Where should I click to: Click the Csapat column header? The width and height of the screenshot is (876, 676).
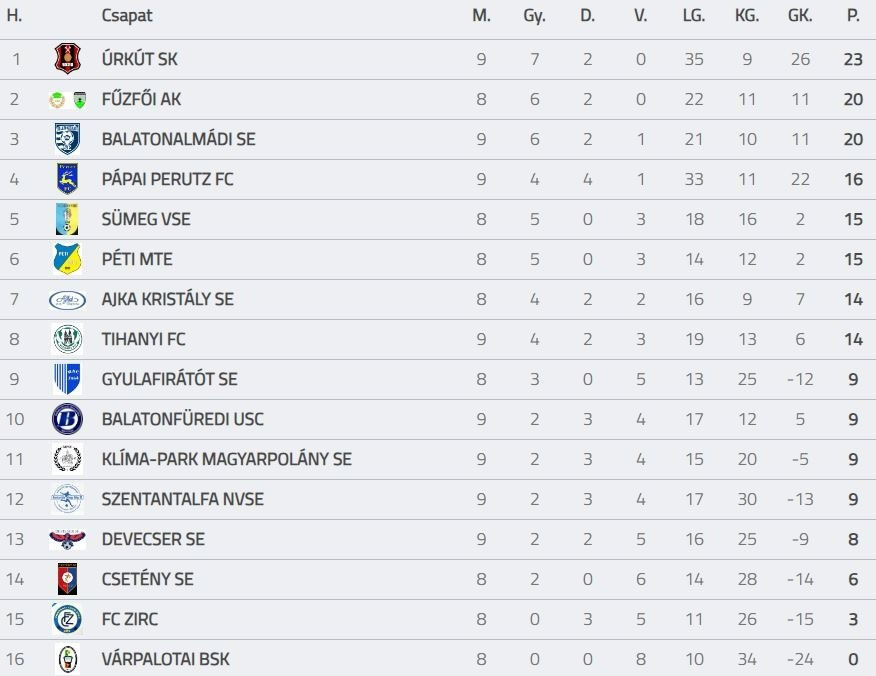(x=127, y=16)
